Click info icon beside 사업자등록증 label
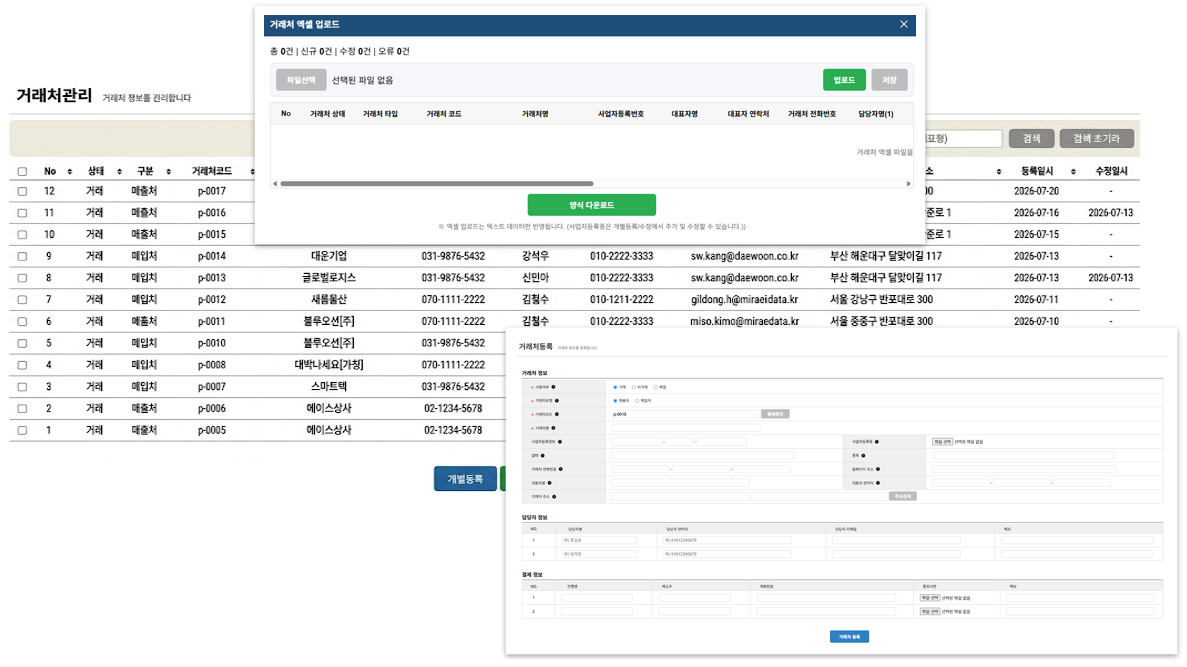This screenshot has height=667, width=1187. [877, 441]
